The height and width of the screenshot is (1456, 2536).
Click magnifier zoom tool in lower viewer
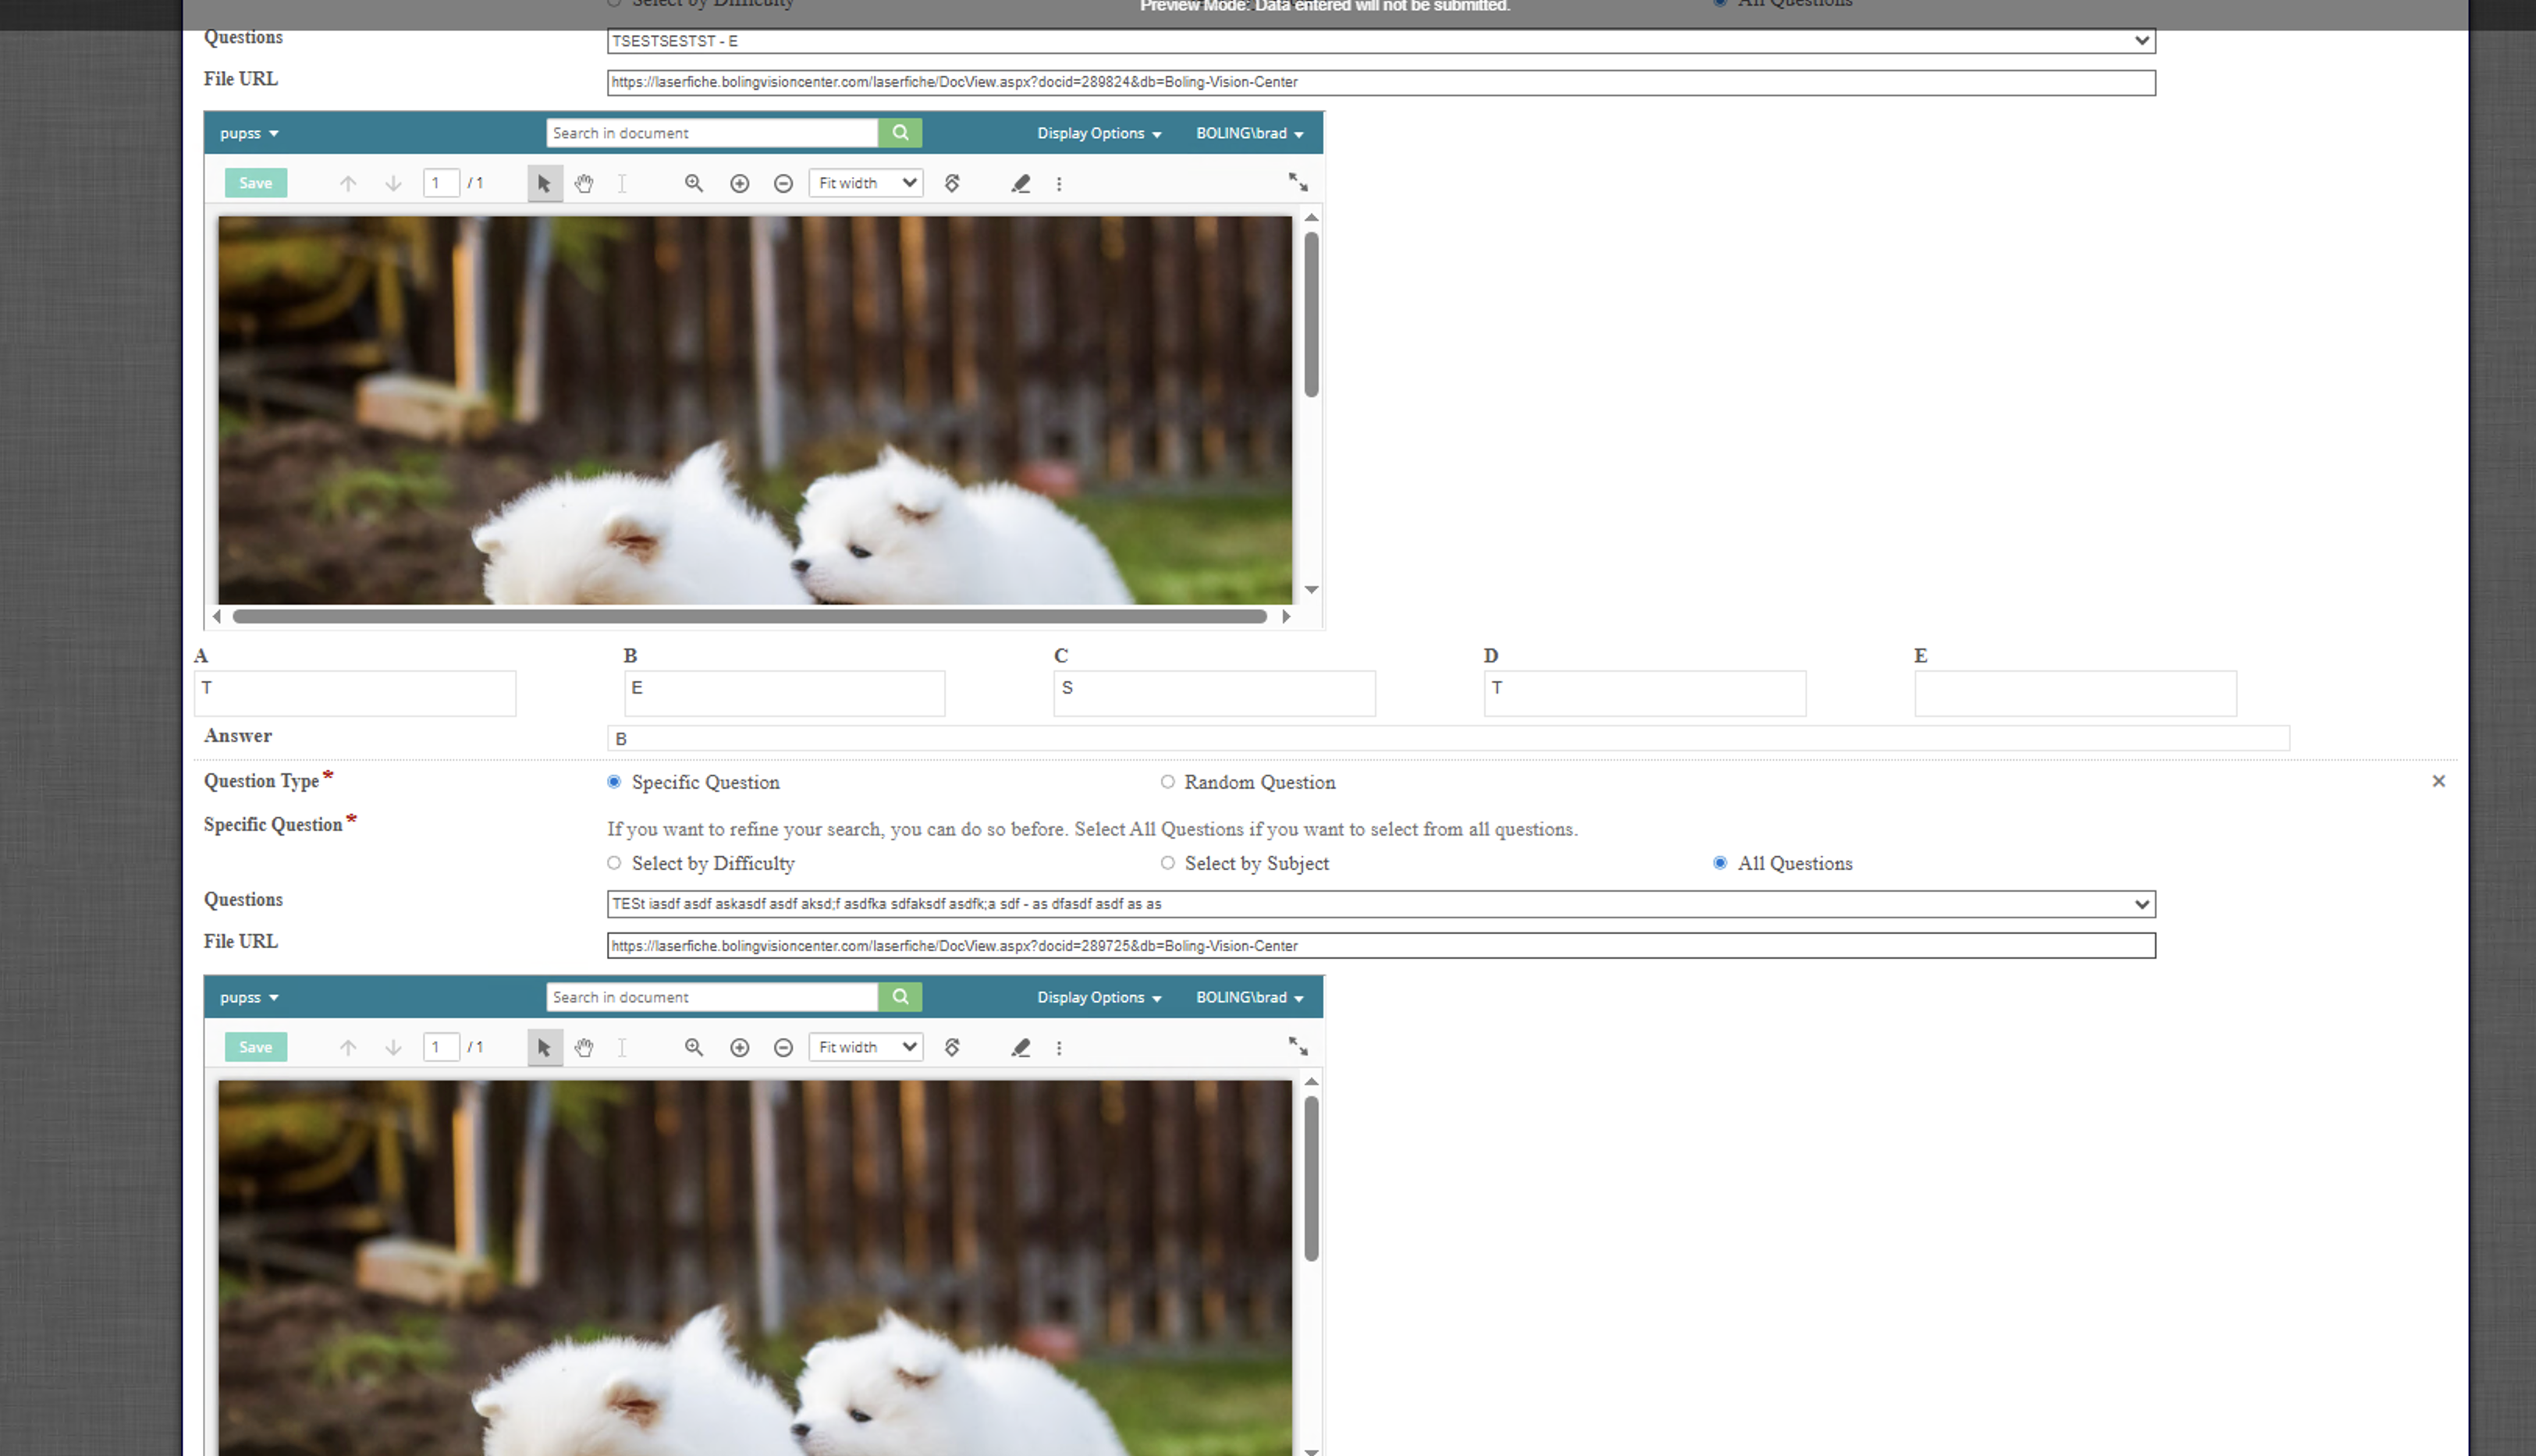(693, 1047)
